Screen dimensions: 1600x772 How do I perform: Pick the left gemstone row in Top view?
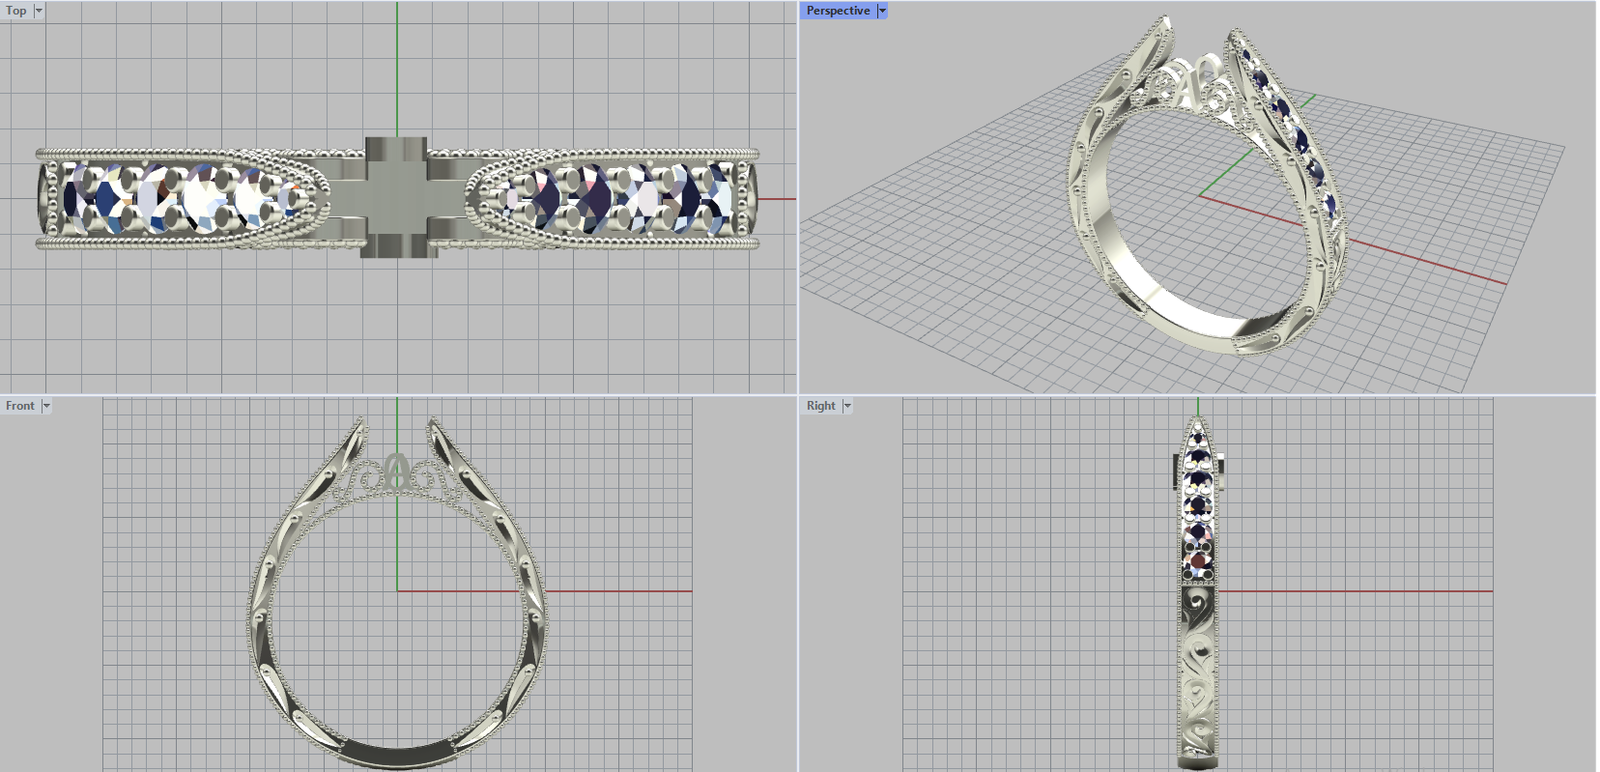pos(180,197)
